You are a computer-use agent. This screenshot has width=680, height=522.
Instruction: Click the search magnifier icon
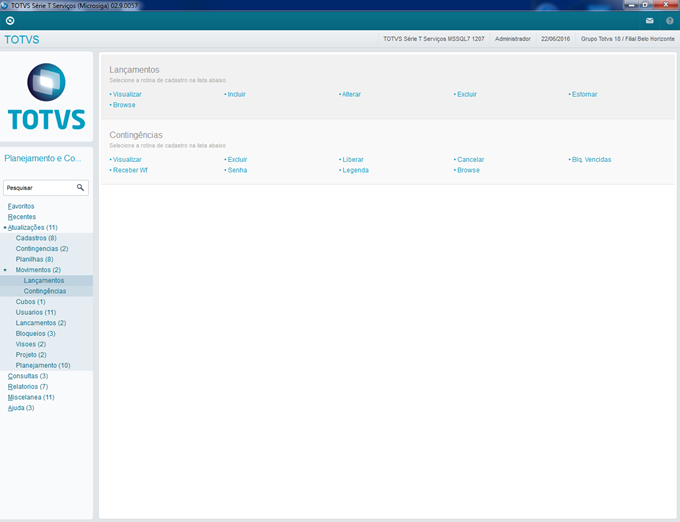pyautogui.click(x=80, y=187)
